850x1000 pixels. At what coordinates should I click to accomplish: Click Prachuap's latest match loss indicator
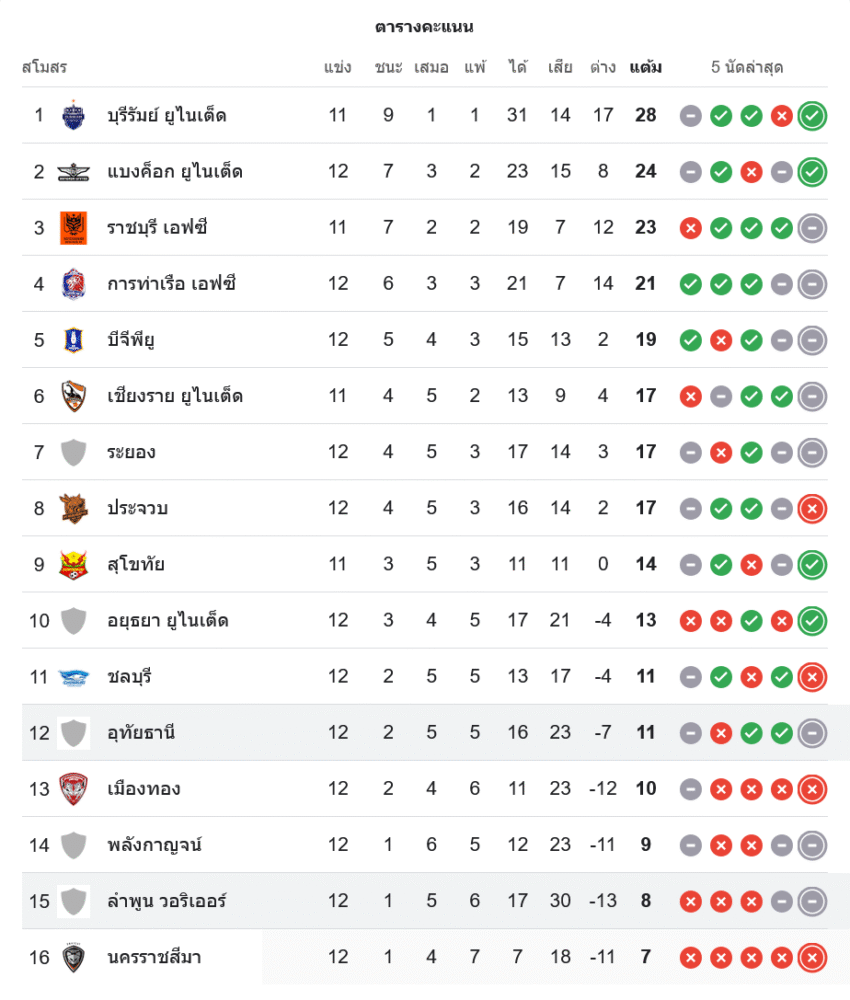[812, 508]
